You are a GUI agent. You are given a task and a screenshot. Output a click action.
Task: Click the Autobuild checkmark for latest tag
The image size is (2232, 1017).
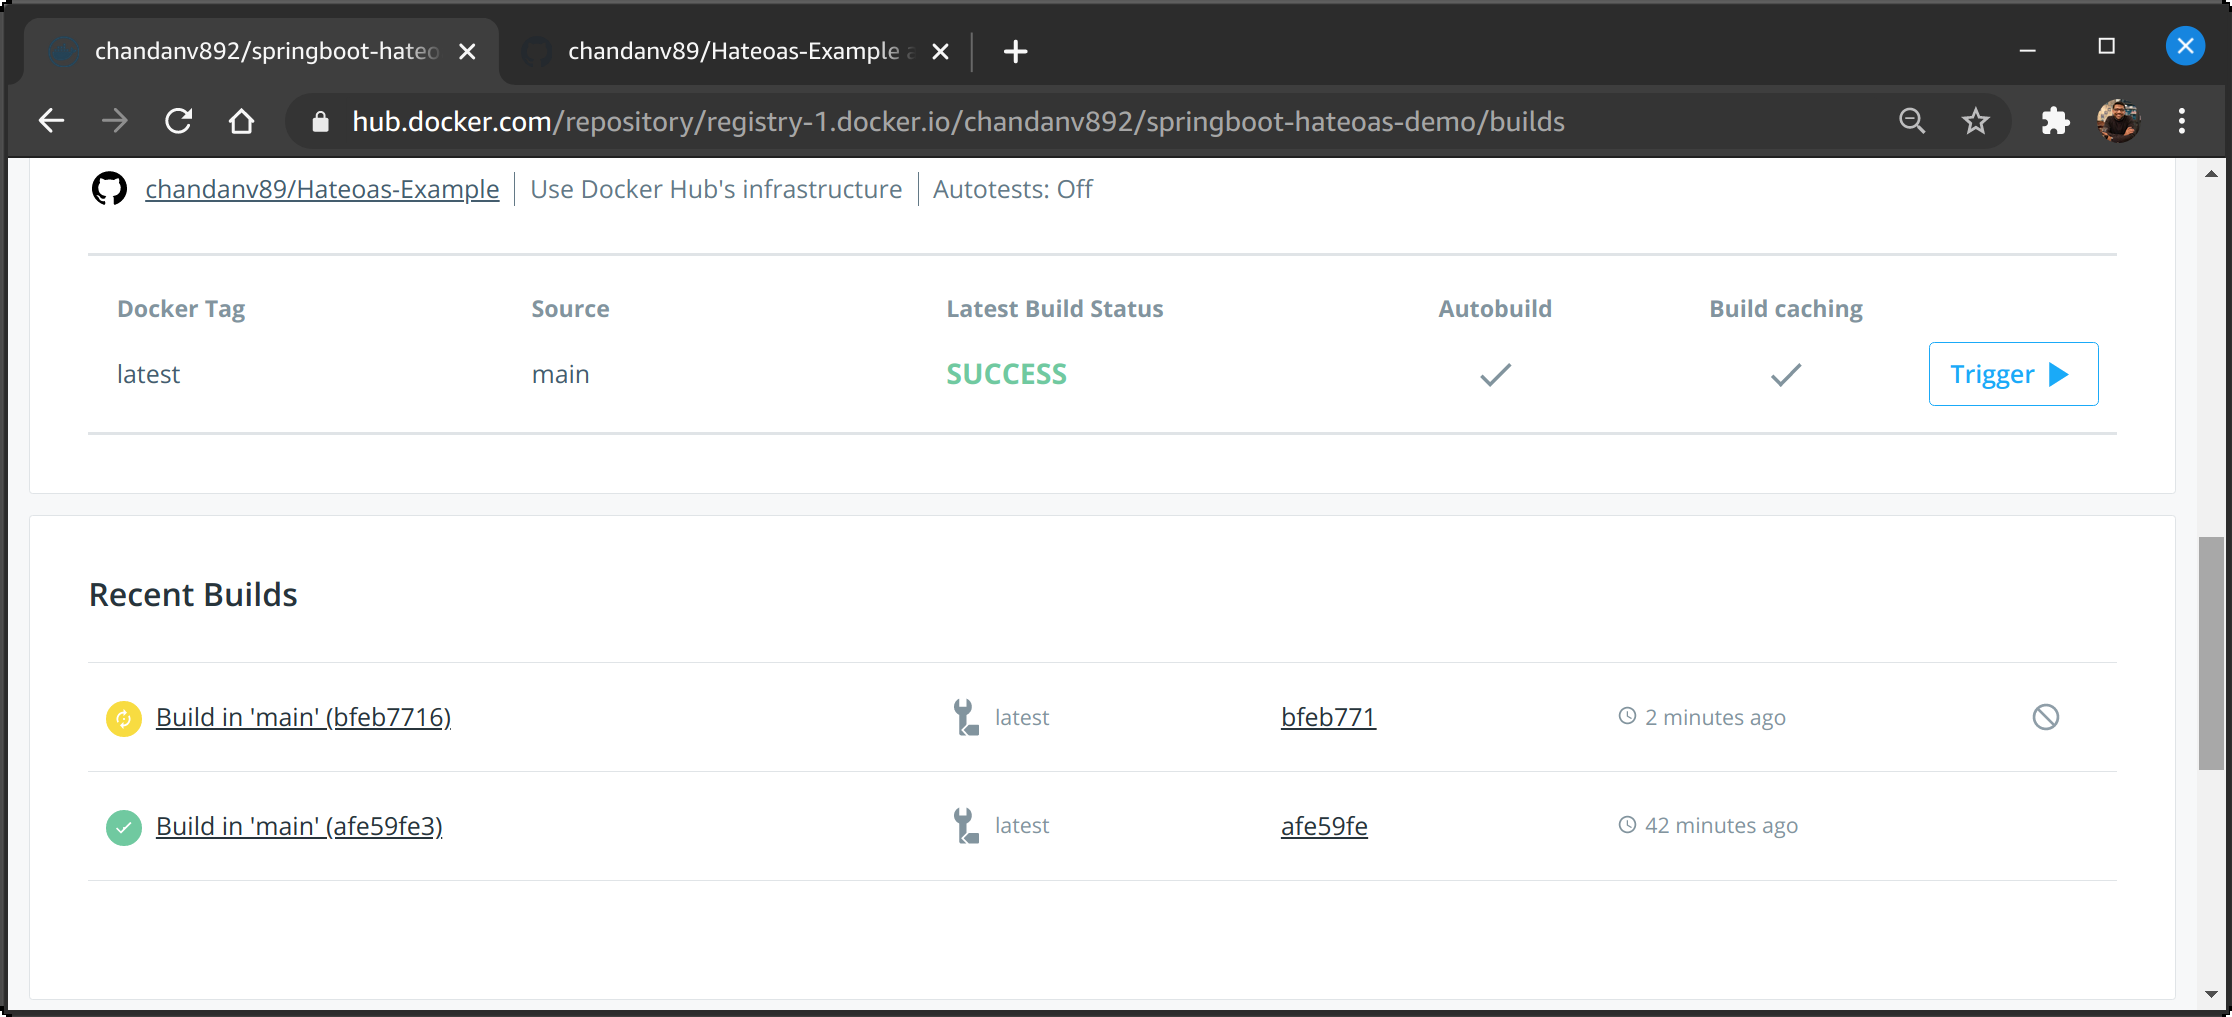[1495, 375]
